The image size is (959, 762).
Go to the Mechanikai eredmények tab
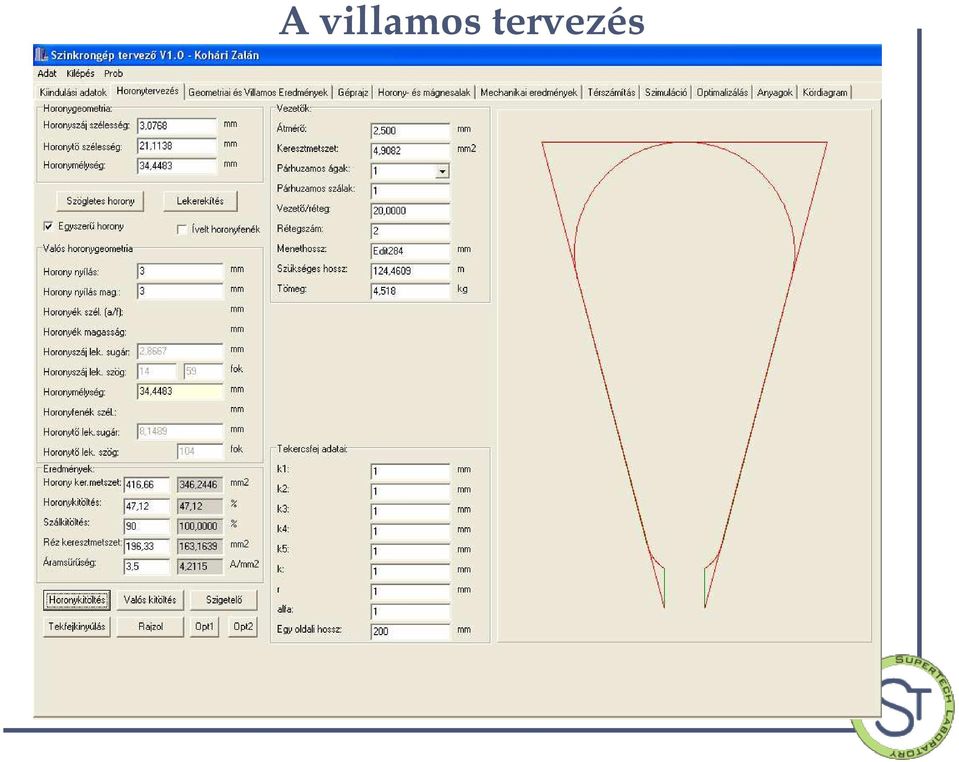pyautogui.click(x=528, y=92)
